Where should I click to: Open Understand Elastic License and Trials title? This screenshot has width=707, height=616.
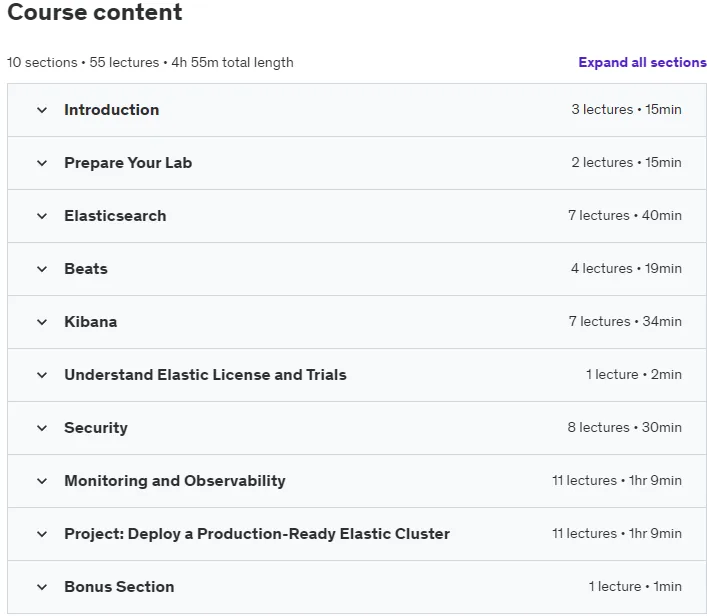[205, 375]
